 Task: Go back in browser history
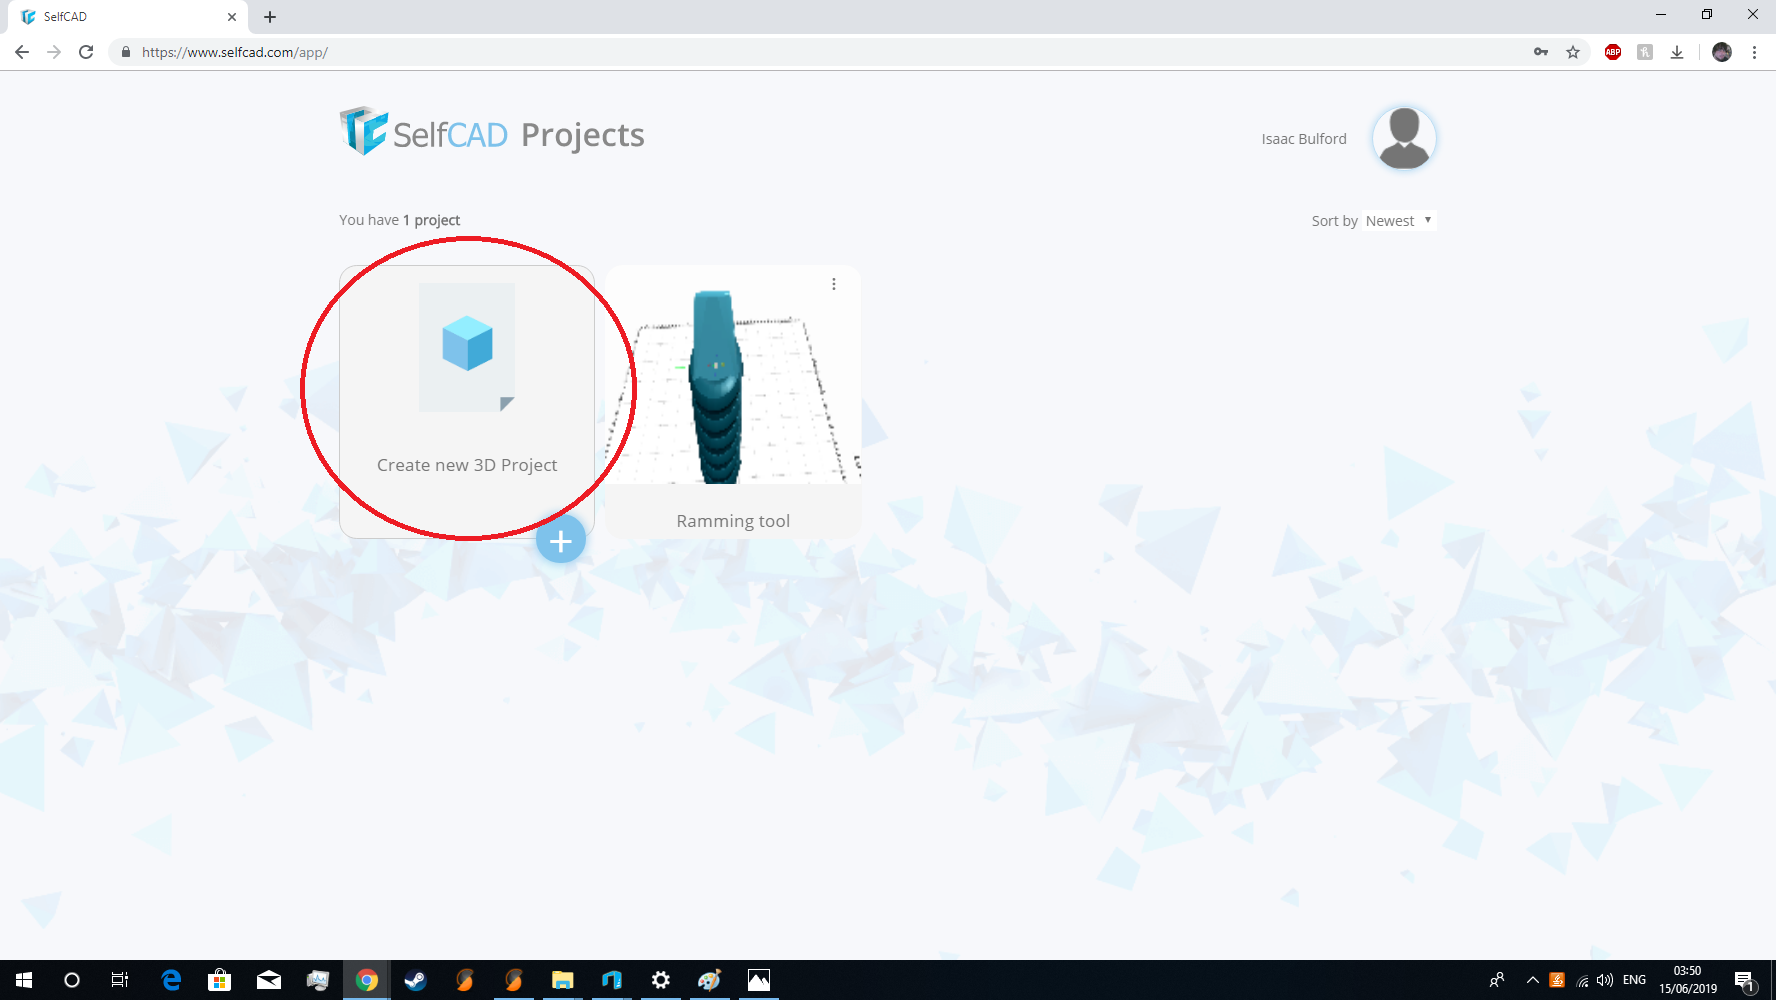22,52
